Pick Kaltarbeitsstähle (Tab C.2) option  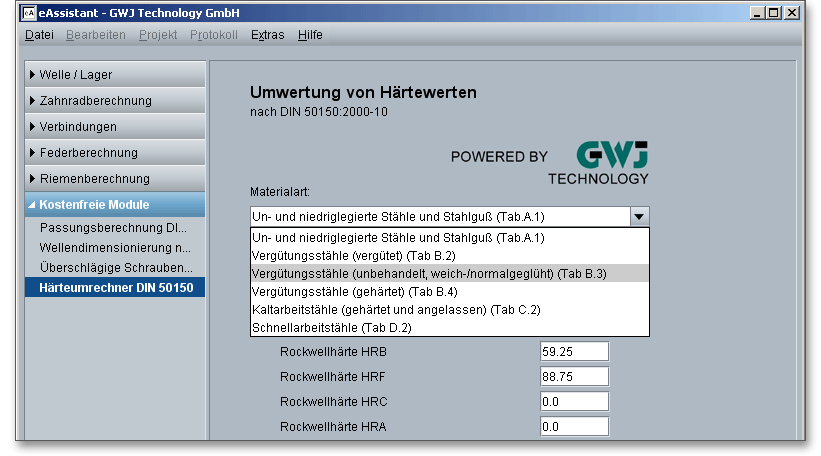(396, 309)
